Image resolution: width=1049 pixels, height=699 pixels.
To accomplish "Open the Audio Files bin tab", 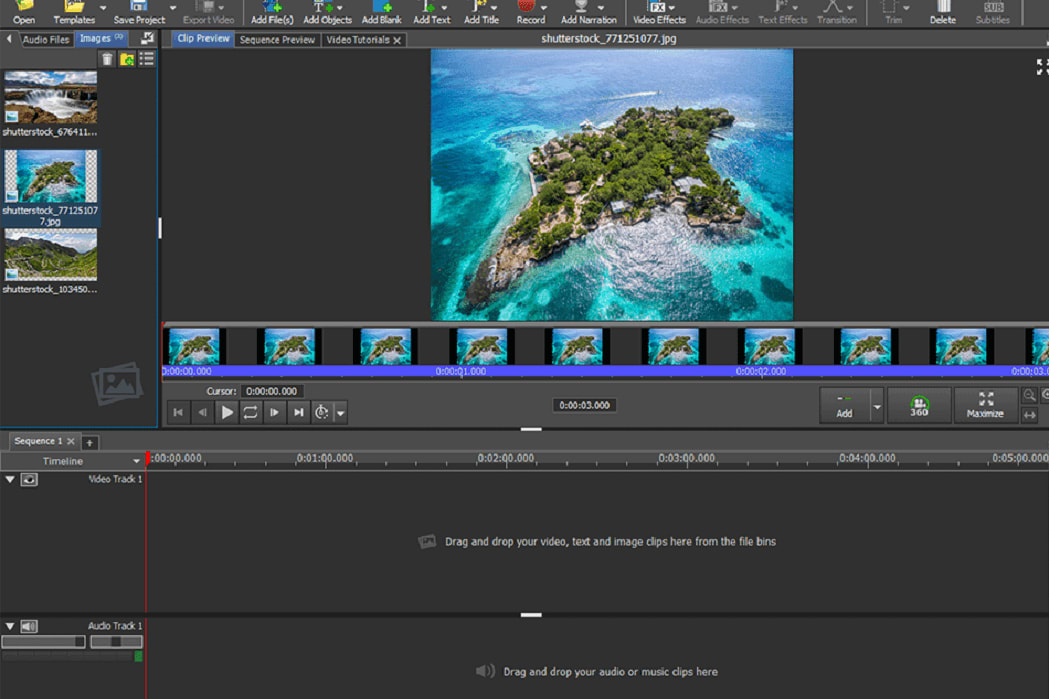I will click(x=45, y=40).
